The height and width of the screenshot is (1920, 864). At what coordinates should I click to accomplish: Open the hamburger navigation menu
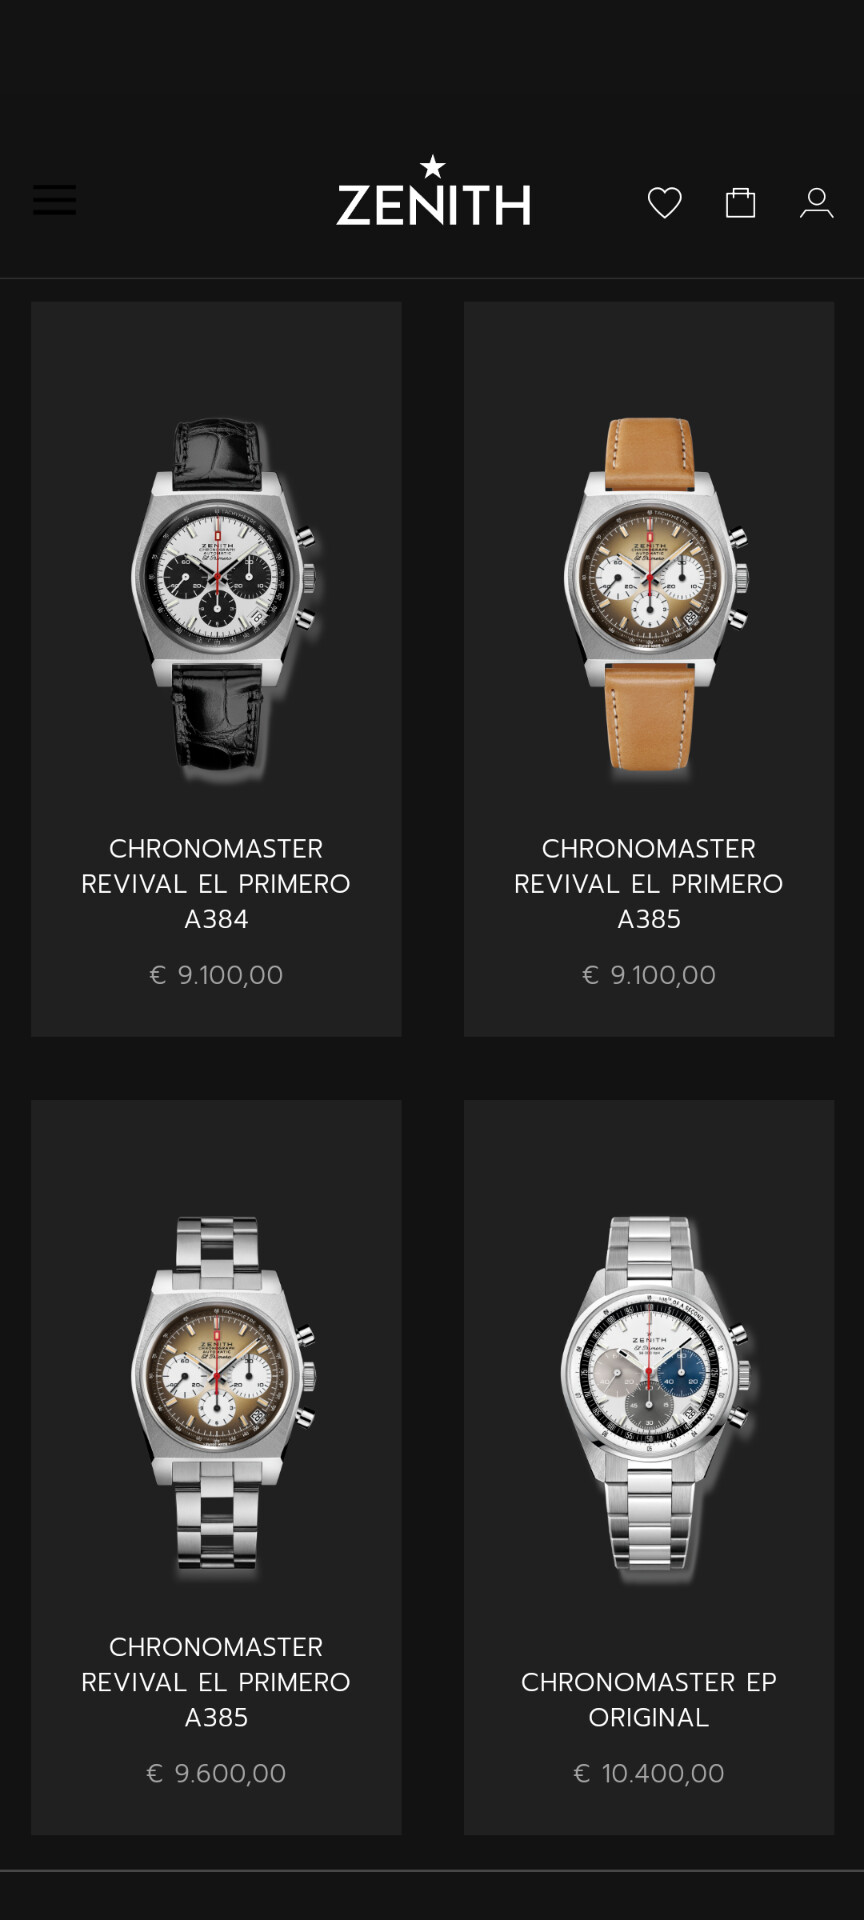54,199
